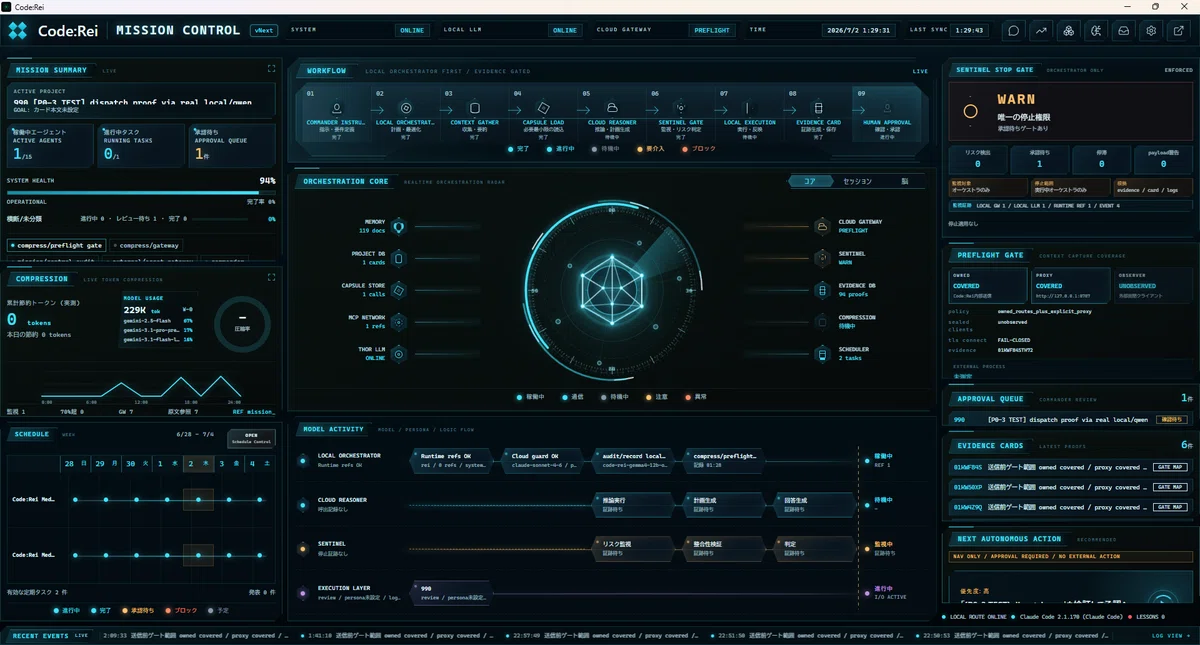Click the stacked cubes icon in header

click(x=1069, y=30)
